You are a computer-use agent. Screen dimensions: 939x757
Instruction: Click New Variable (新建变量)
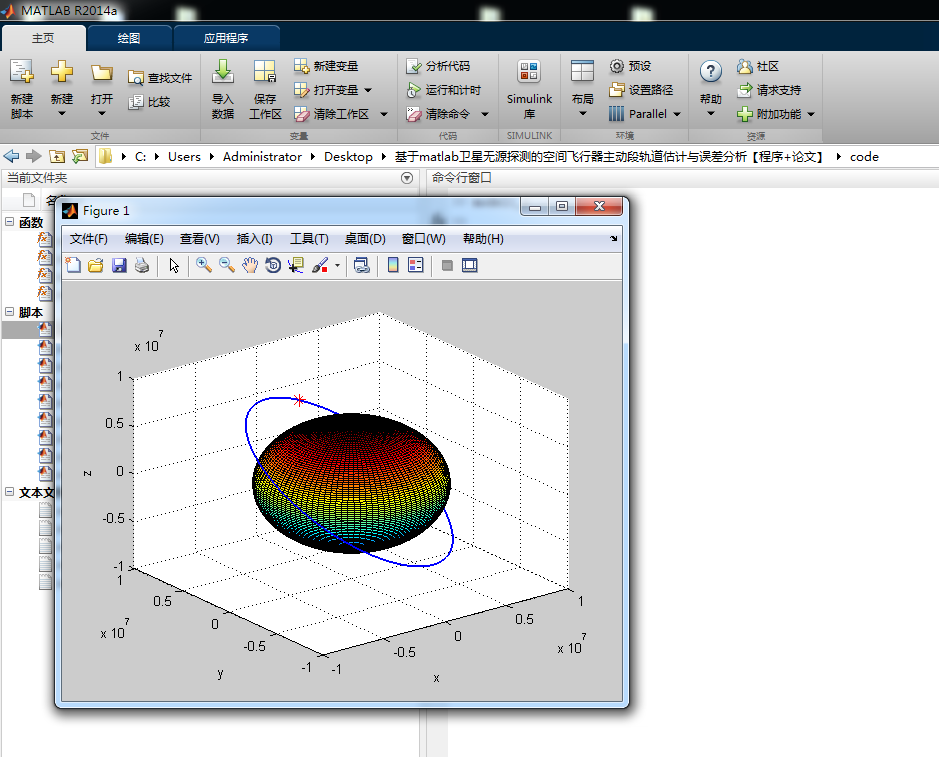click(326, 66)
